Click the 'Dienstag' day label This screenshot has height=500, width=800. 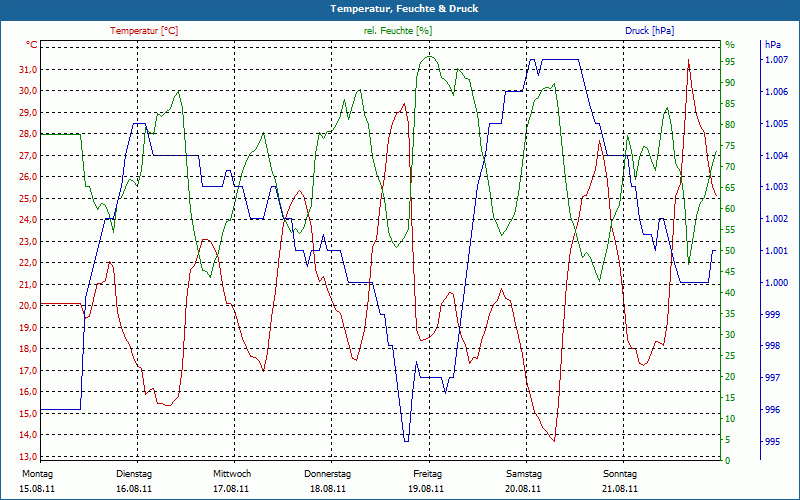coord(134,474)
